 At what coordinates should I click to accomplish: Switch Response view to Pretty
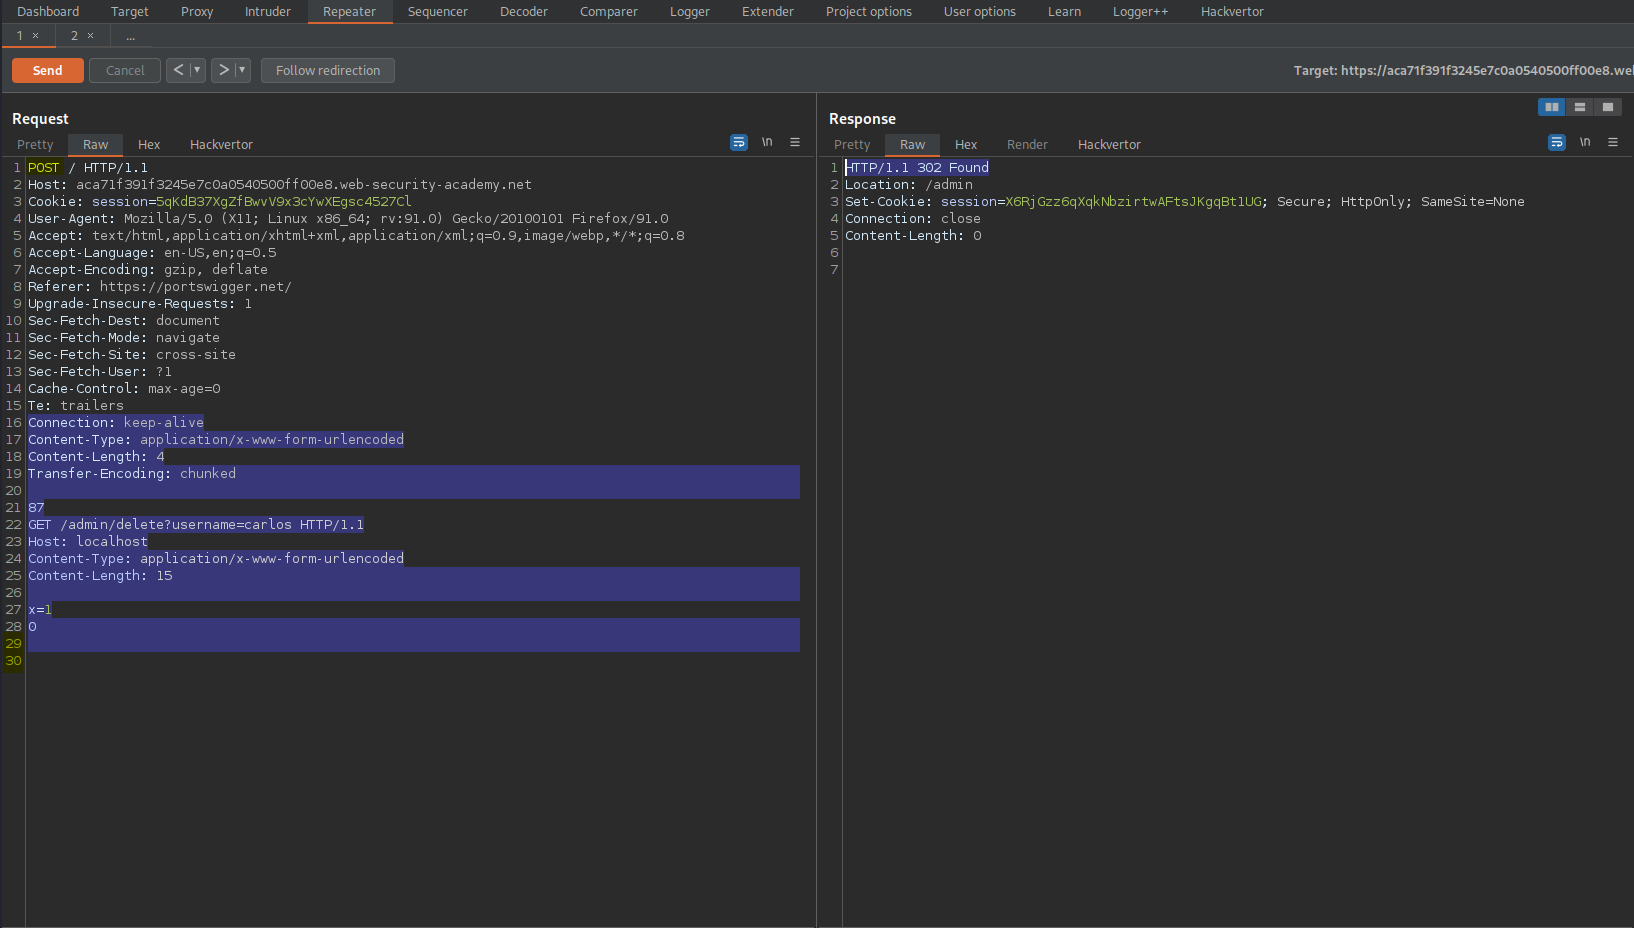[852, 145]
